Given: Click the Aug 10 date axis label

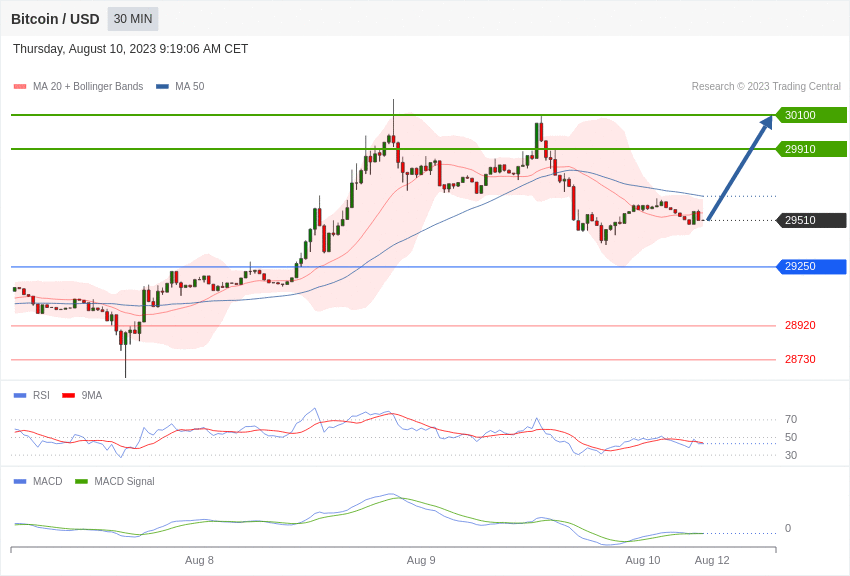Looking at the screenshot, I should [643, 560].
